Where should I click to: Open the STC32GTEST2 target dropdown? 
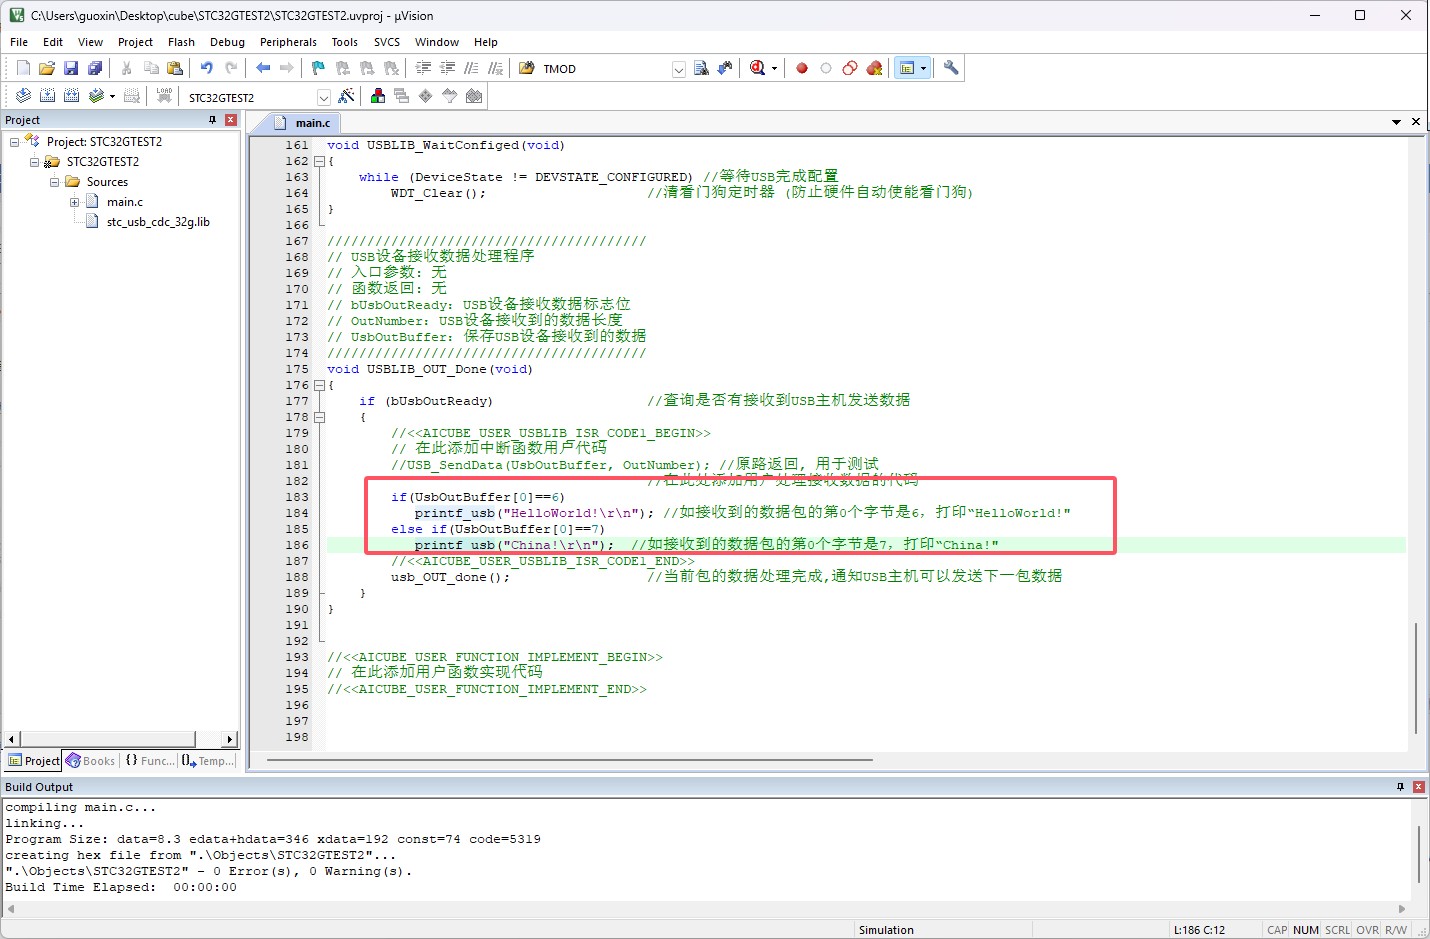[x=323, y=97]
